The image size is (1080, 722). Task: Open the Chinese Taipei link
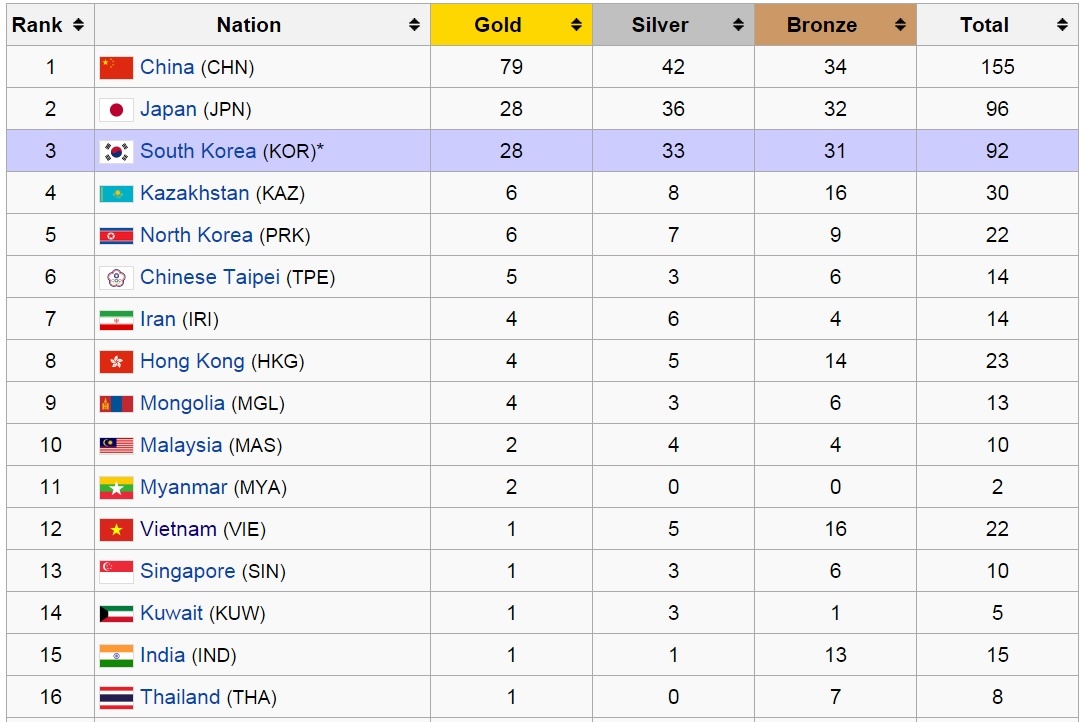tap(210, 277)
